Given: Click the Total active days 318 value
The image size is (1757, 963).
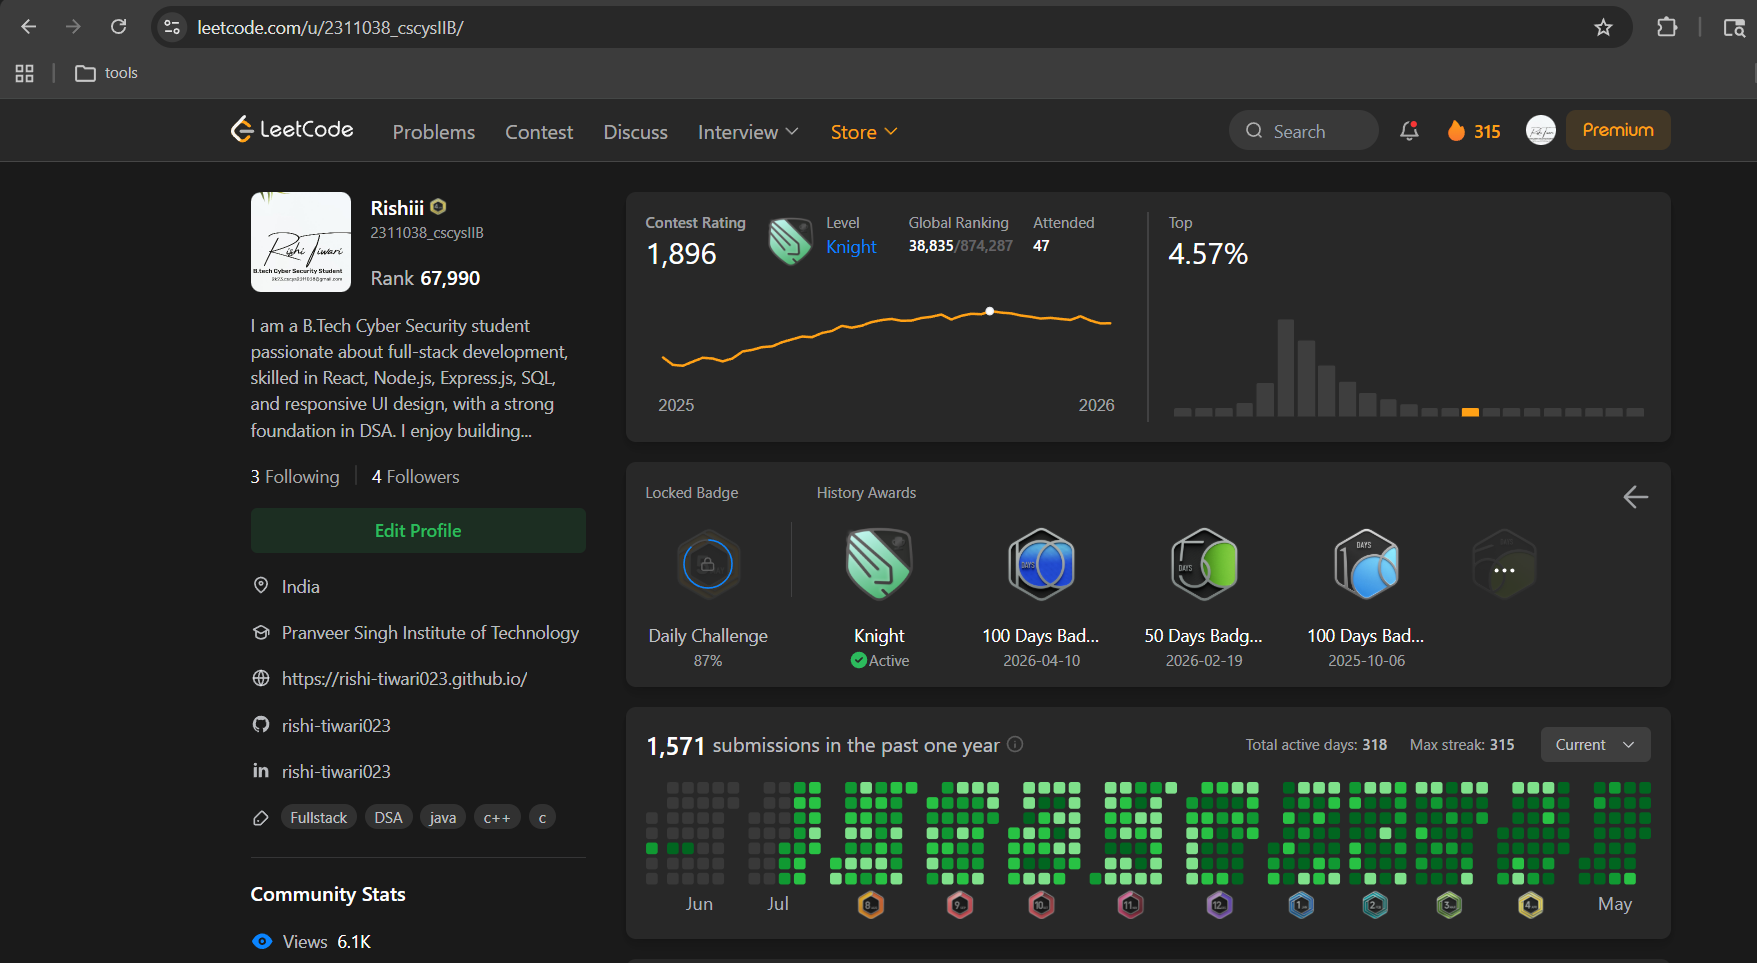Looking at the screenshot, I should coord(1375,745).
